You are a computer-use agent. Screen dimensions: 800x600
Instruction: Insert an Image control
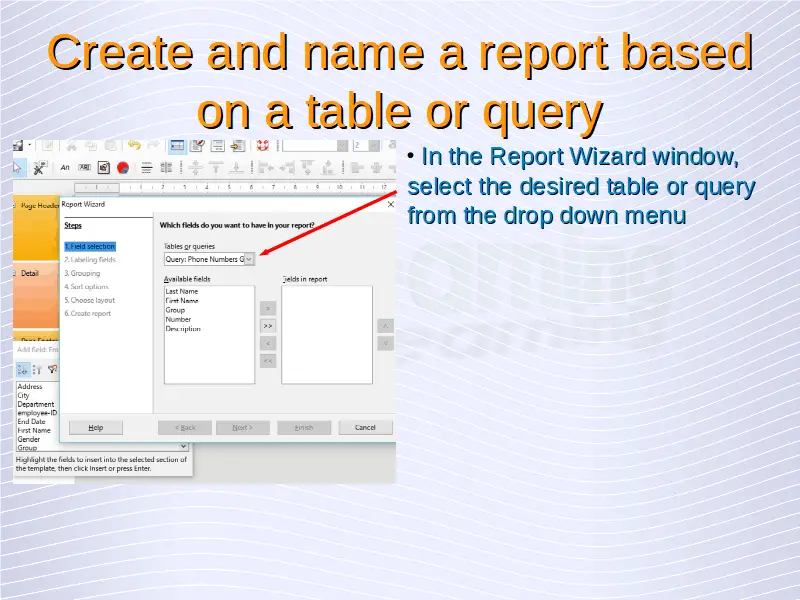104,167
